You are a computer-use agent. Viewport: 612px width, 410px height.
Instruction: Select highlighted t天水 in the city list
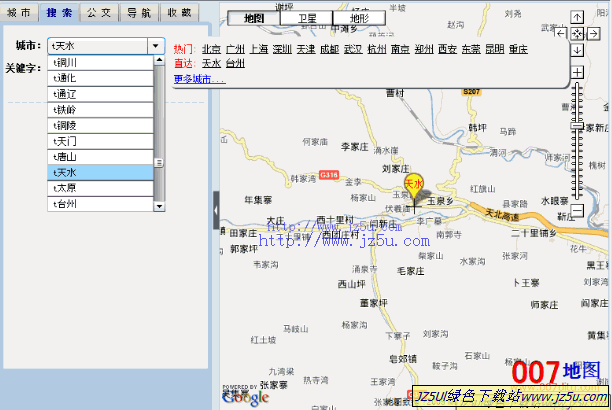(101, 172)
